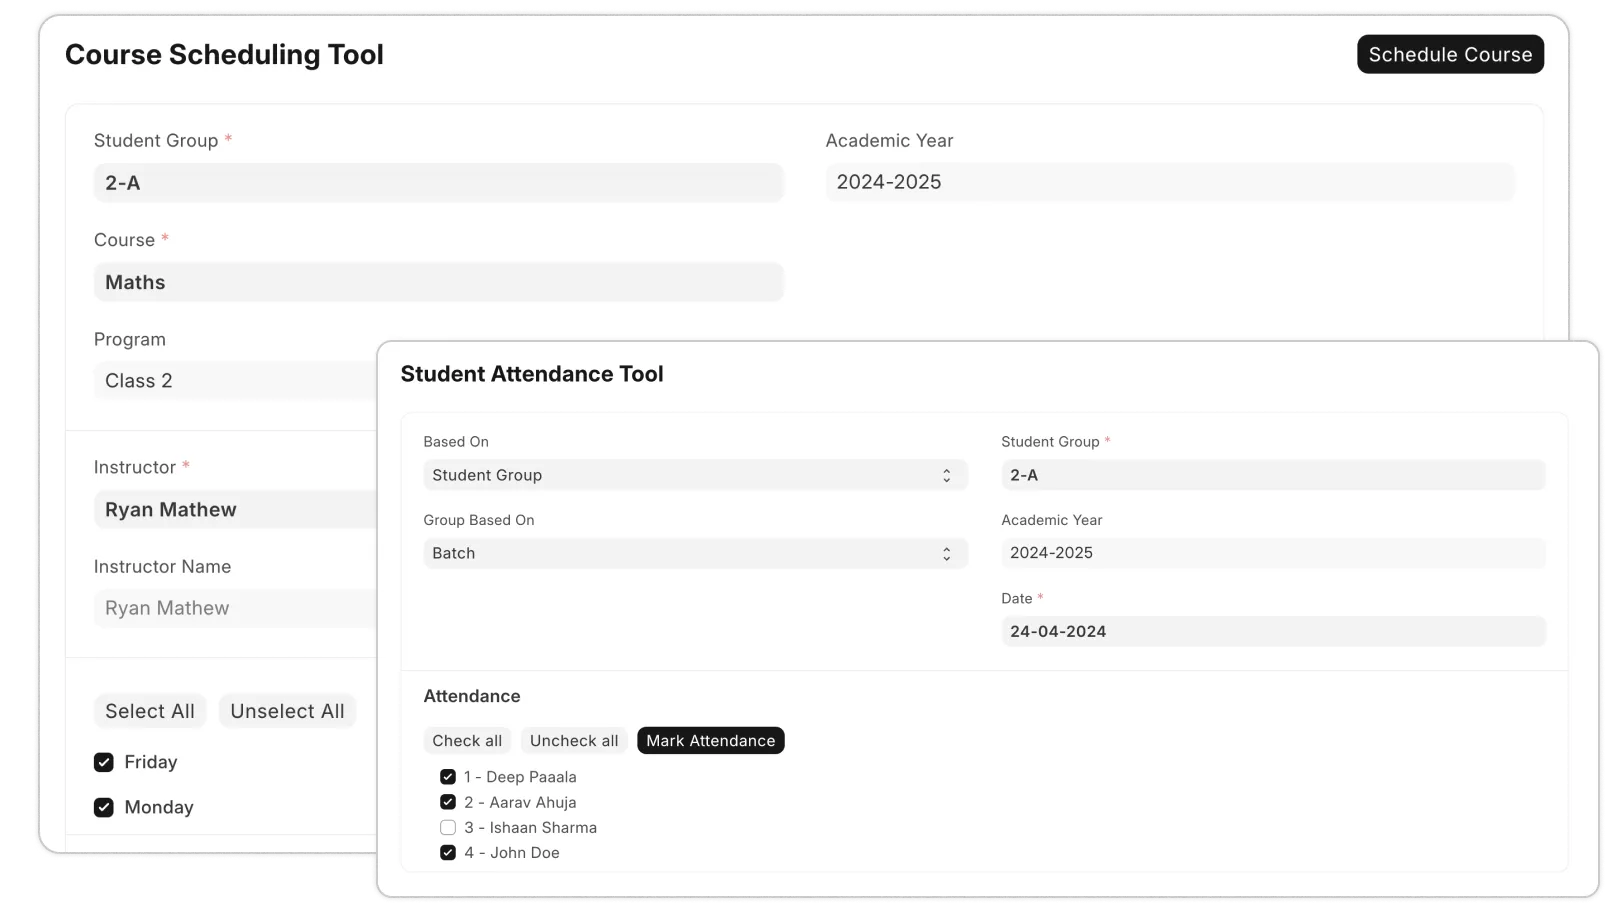Click the Batch dropdown chevron icon
Viewport: 1606px width, 920px height.
(x=945, y=552)
